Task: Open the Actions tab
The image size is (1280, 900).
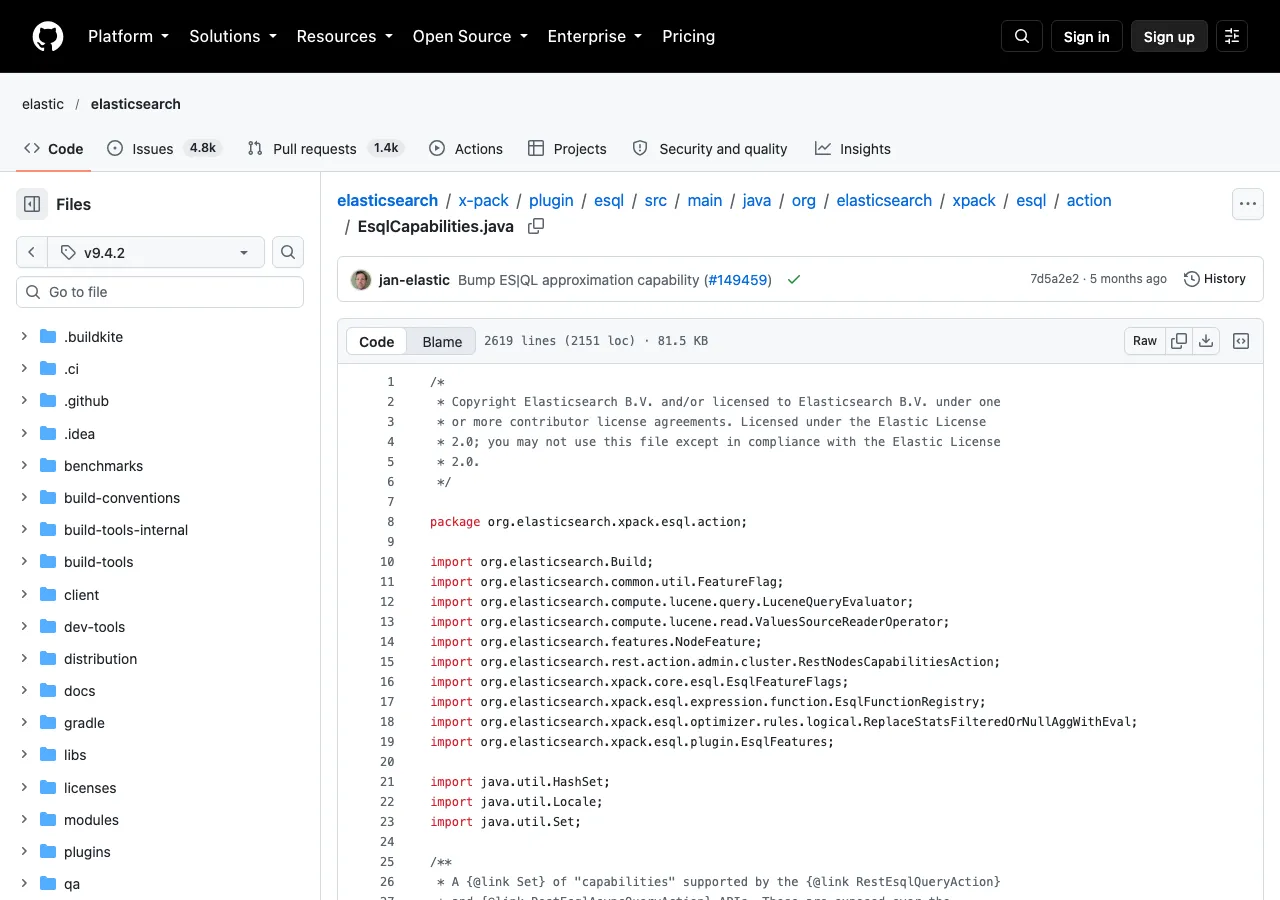Action: [x=466, y=148]
